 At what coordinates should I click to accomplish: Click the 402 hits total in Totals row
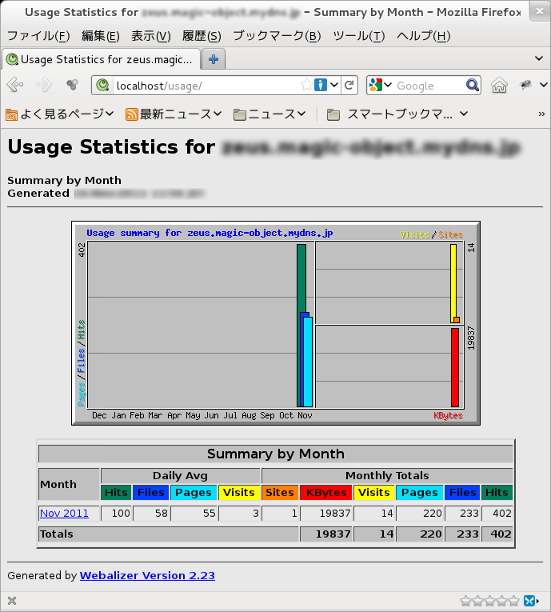click(x=497, y=534)
